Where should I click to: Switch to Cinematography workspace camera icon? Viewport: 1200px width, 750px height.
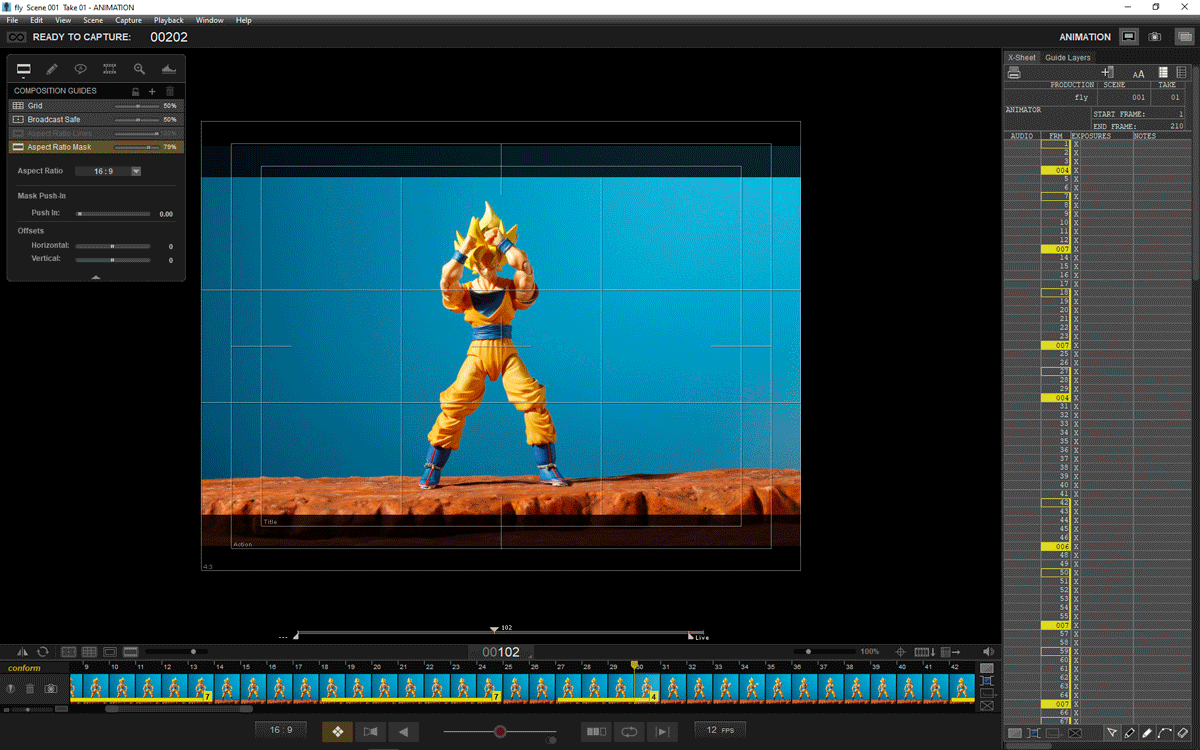1155,37
